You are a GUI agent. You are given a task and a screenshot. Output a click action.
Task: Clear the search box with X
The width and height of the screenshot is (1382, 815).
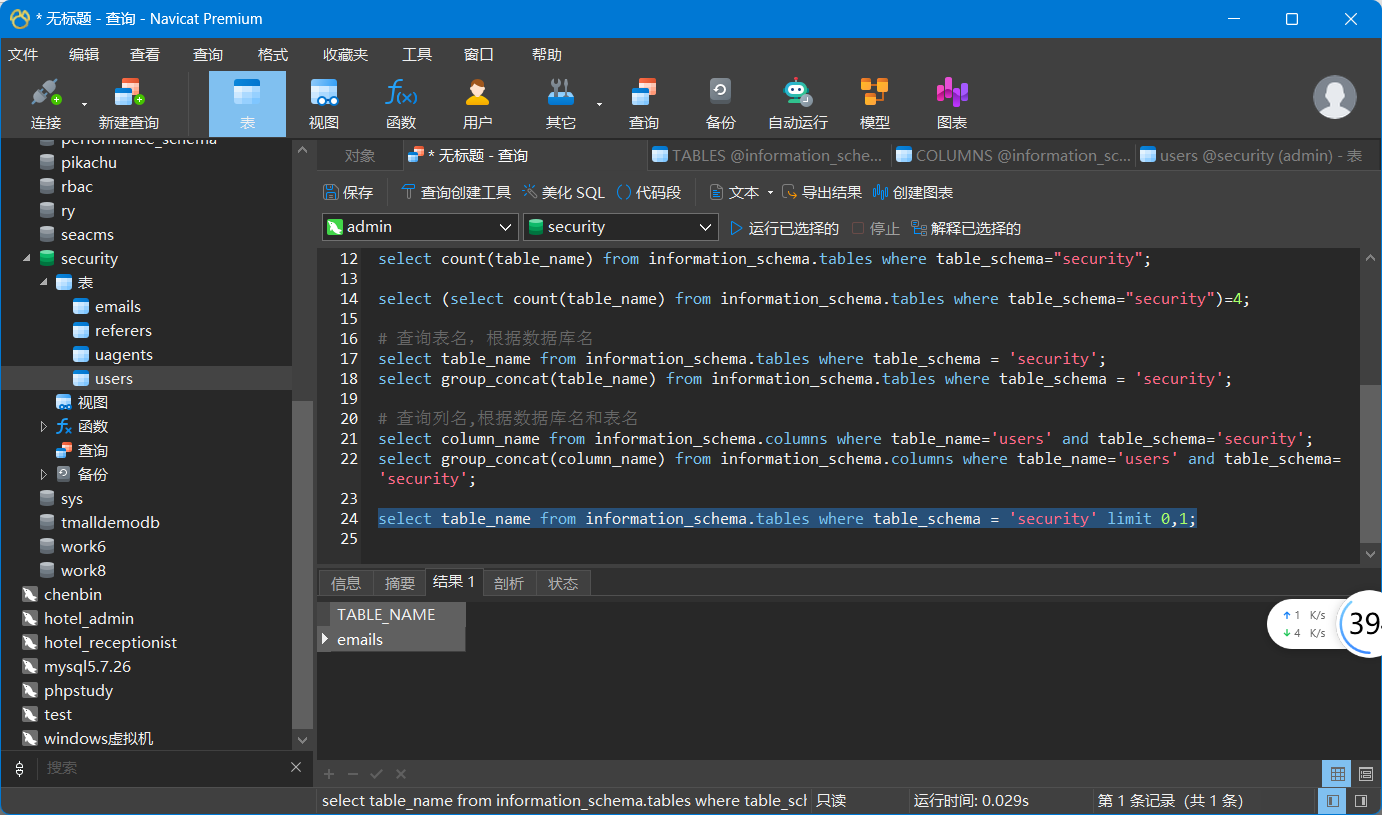(296, 767)
